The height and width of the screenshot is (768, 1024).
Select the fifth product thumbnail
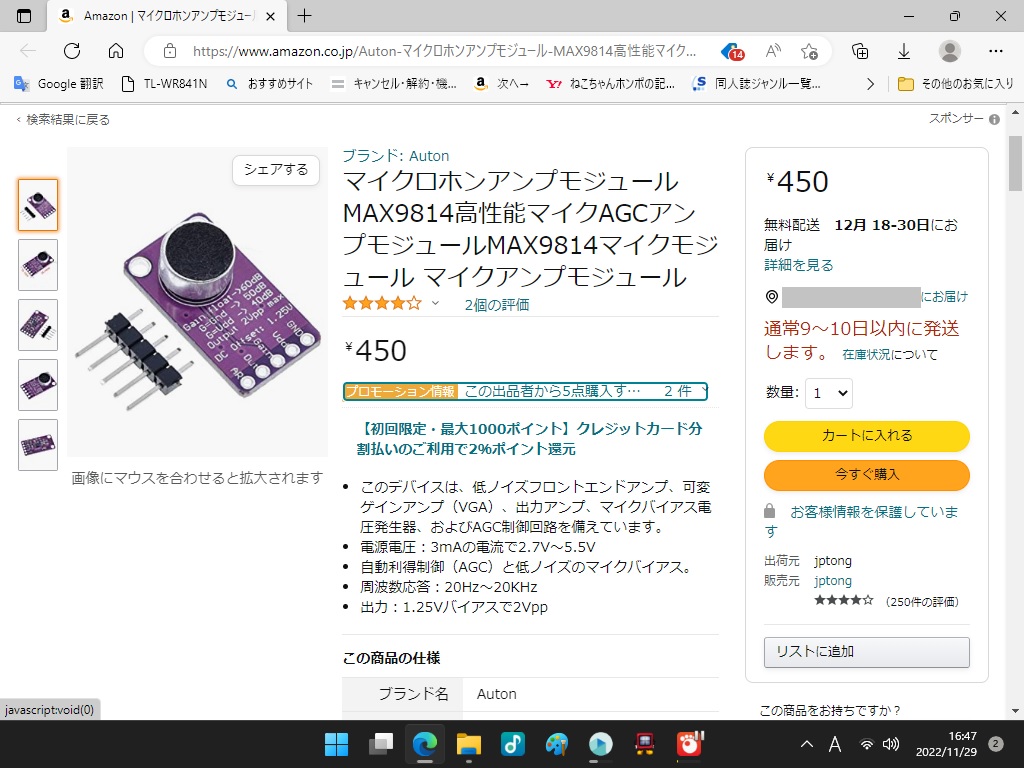38,445
